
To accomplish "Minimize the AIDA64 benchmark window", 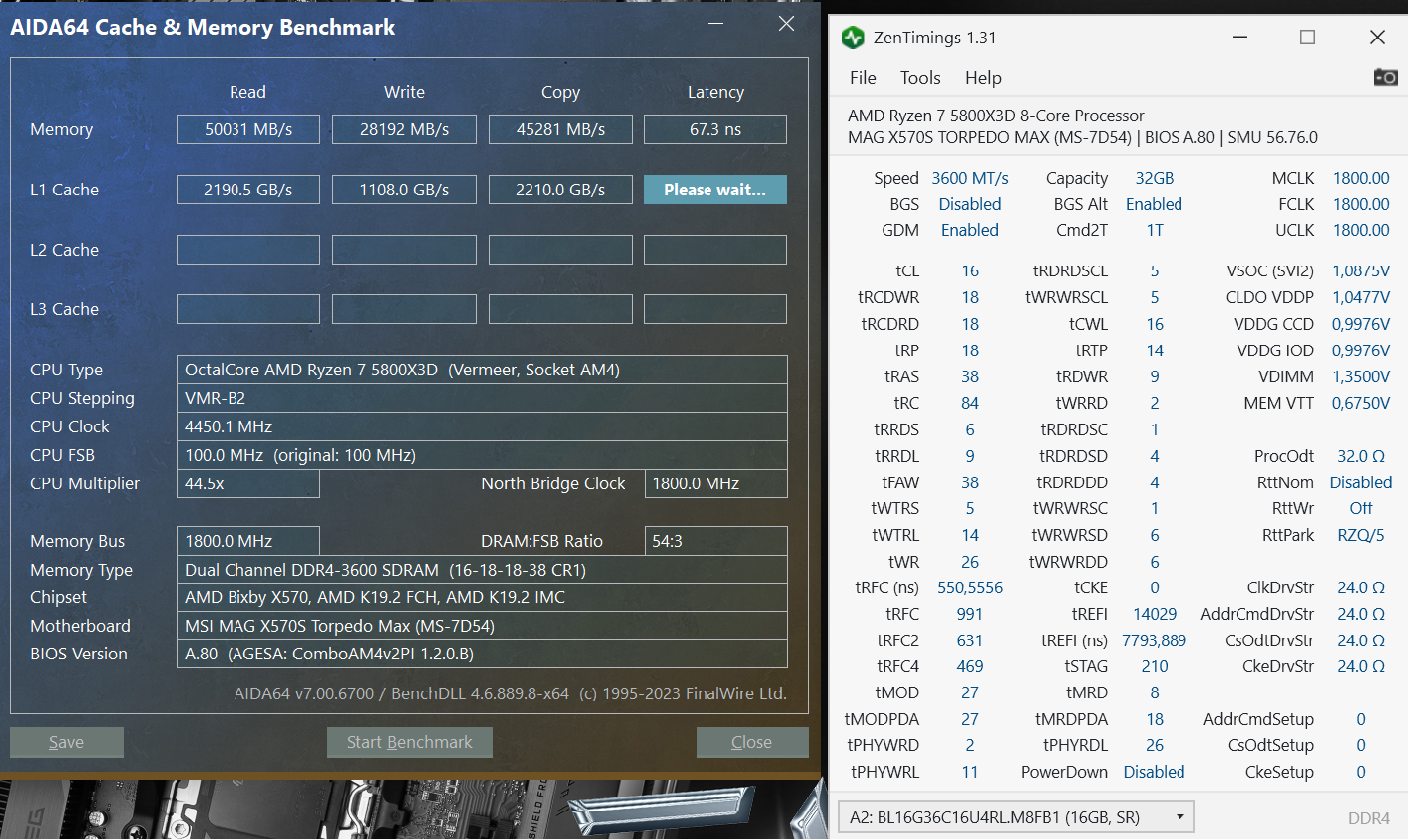I will pos(715,24).
